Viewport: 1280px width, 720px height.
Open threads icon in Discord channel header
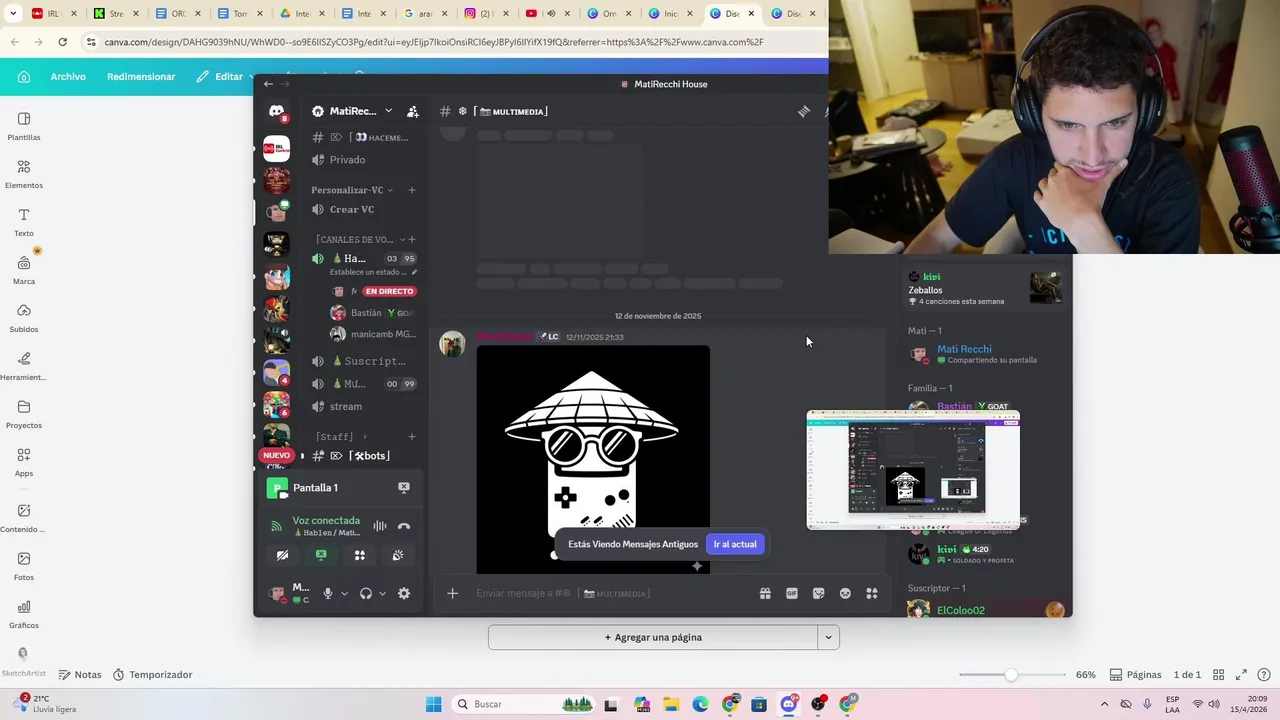(x=803, y=111)
